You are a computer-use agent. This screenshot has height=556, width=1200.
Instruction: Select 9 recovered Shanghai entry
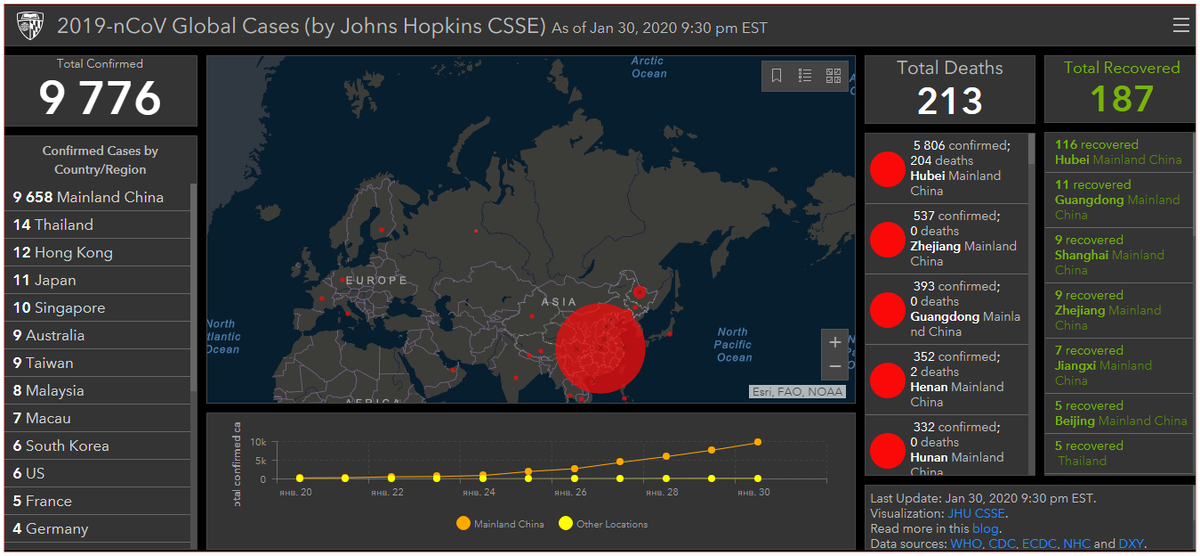tap(1118, 255)
